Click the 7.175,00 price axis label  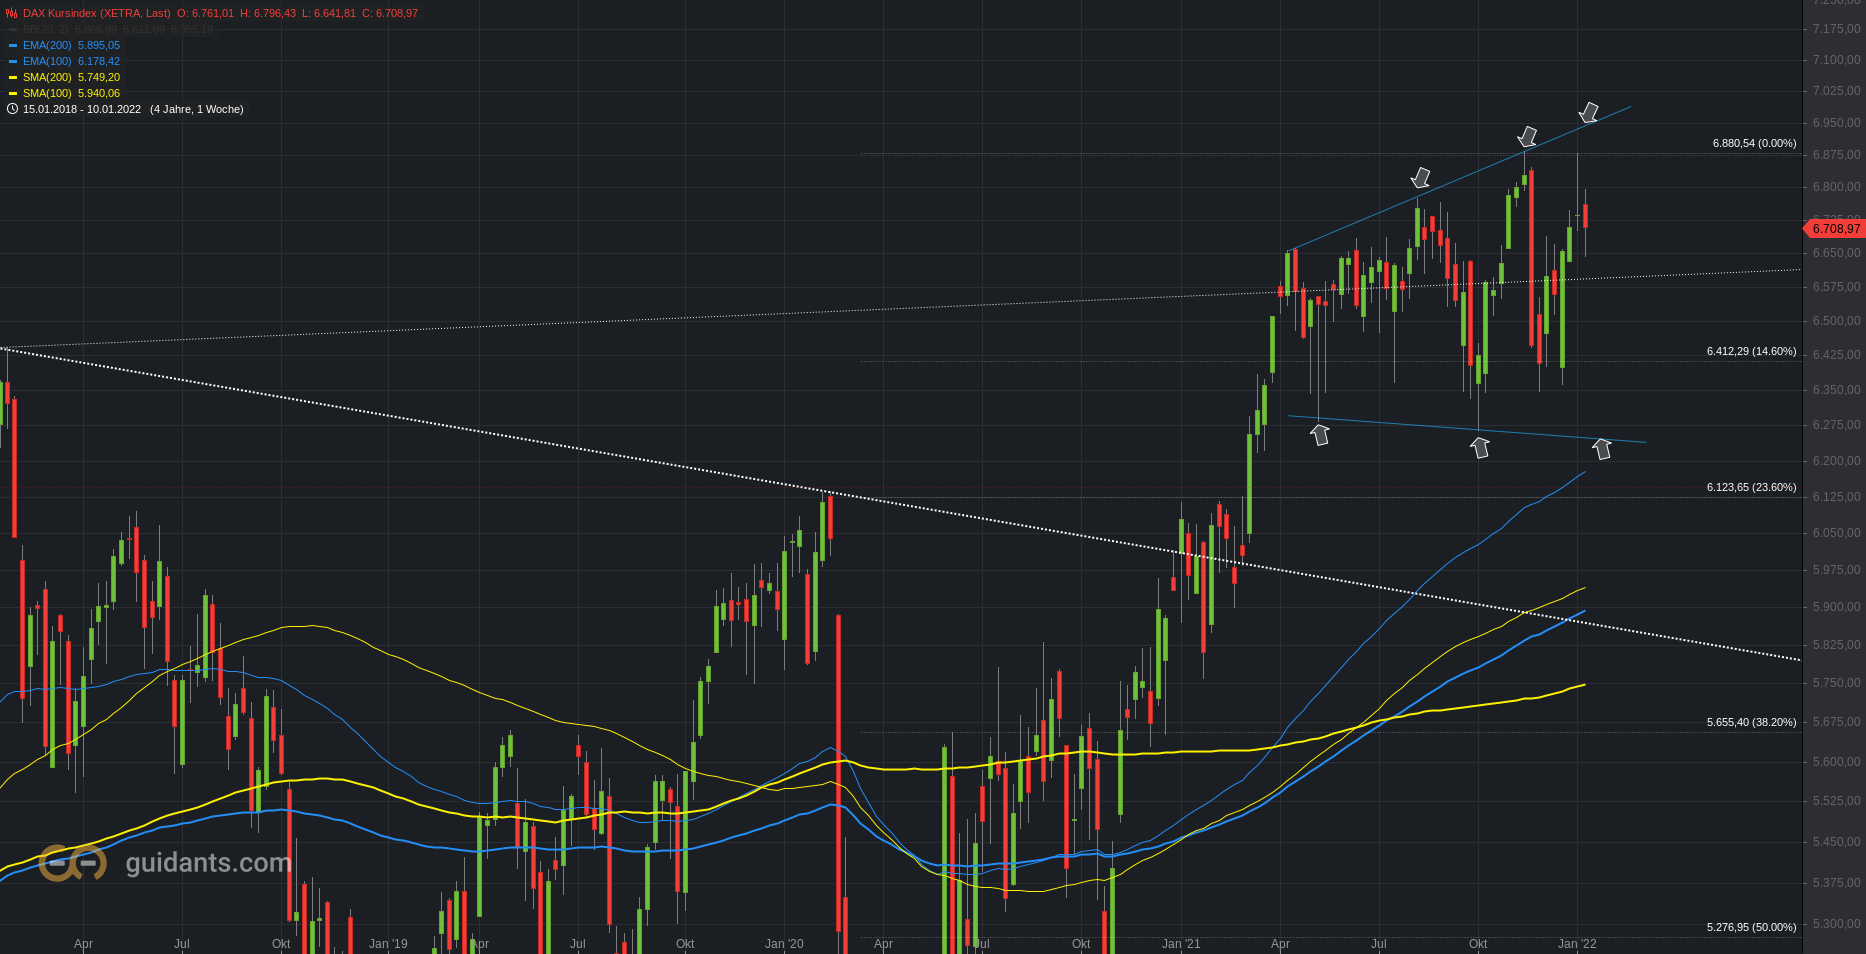[x=1836, y=29]
